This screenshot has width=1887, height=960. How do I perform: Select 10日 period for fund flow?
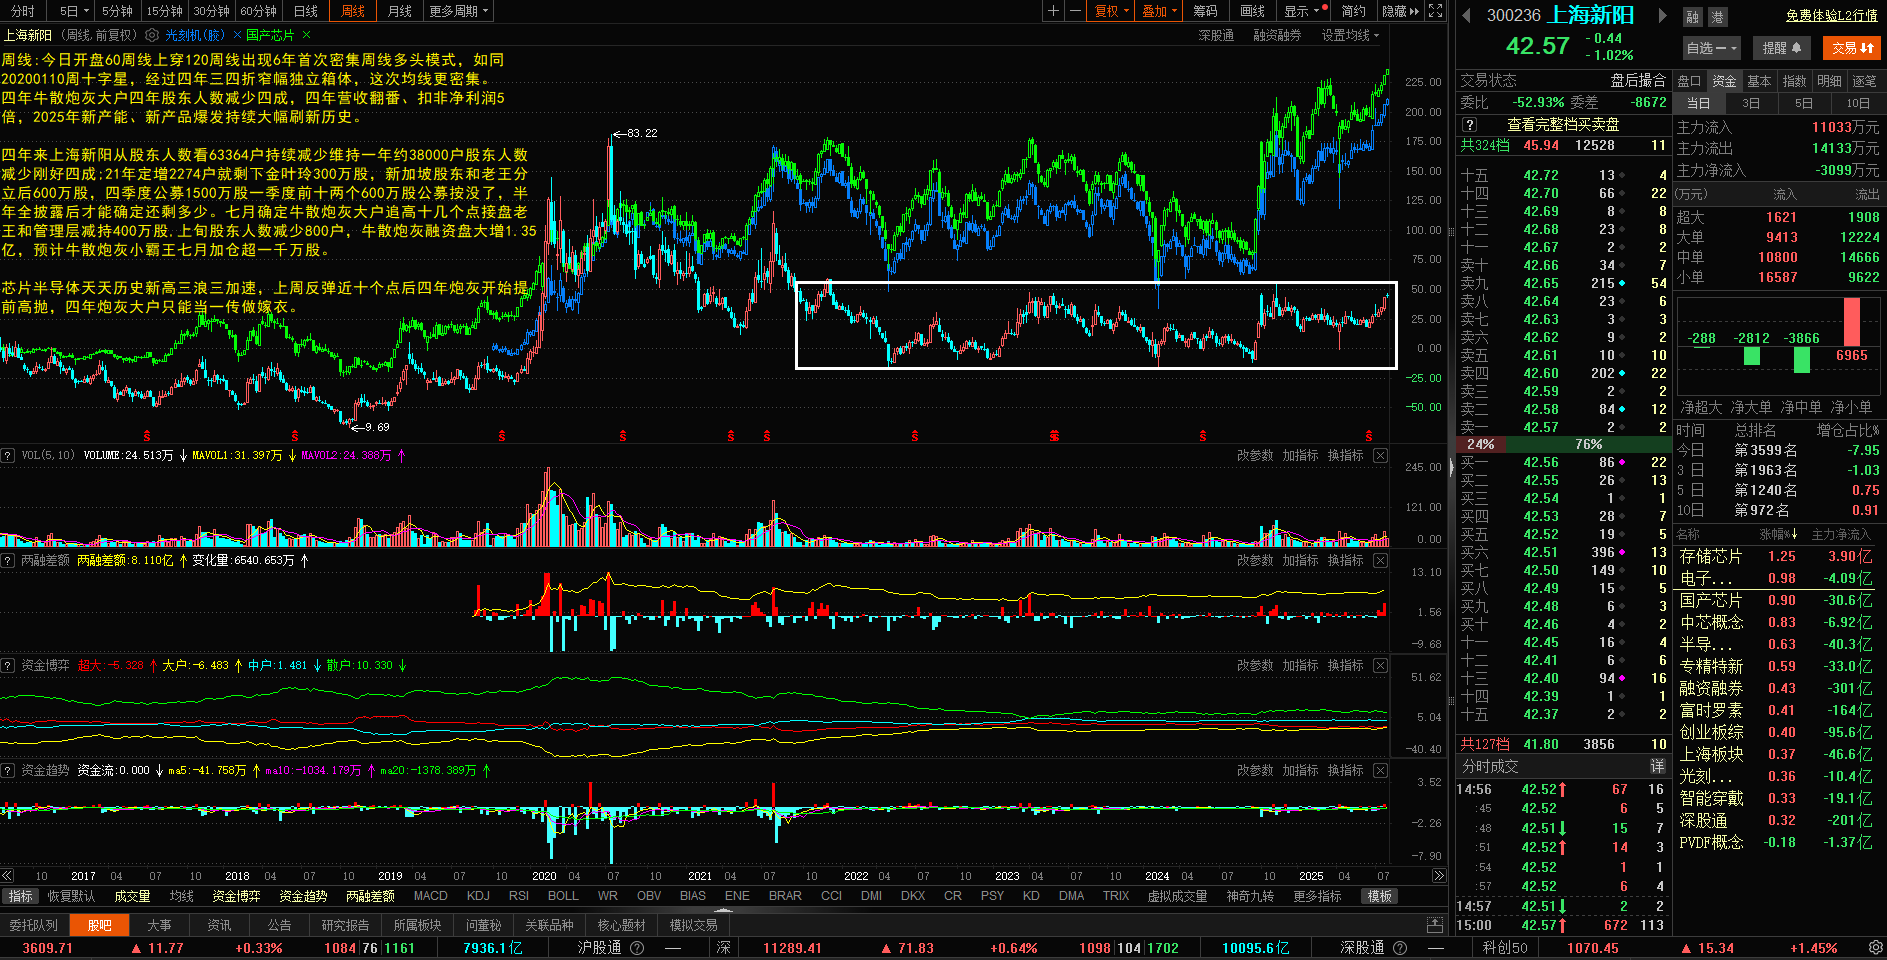[x=1858, y=103]
